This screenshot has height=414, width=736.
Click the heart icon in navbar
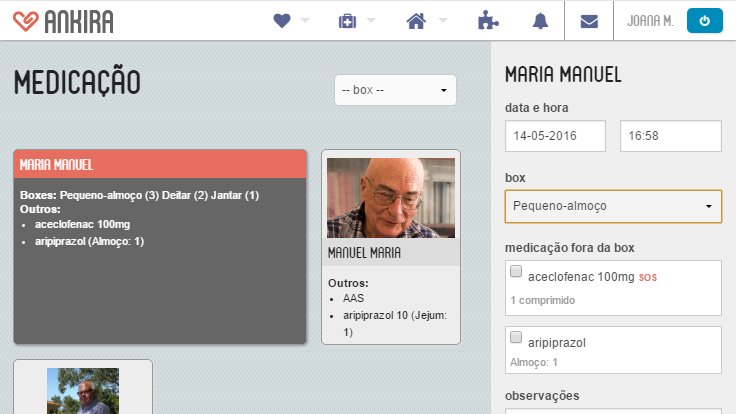[281, 21]
